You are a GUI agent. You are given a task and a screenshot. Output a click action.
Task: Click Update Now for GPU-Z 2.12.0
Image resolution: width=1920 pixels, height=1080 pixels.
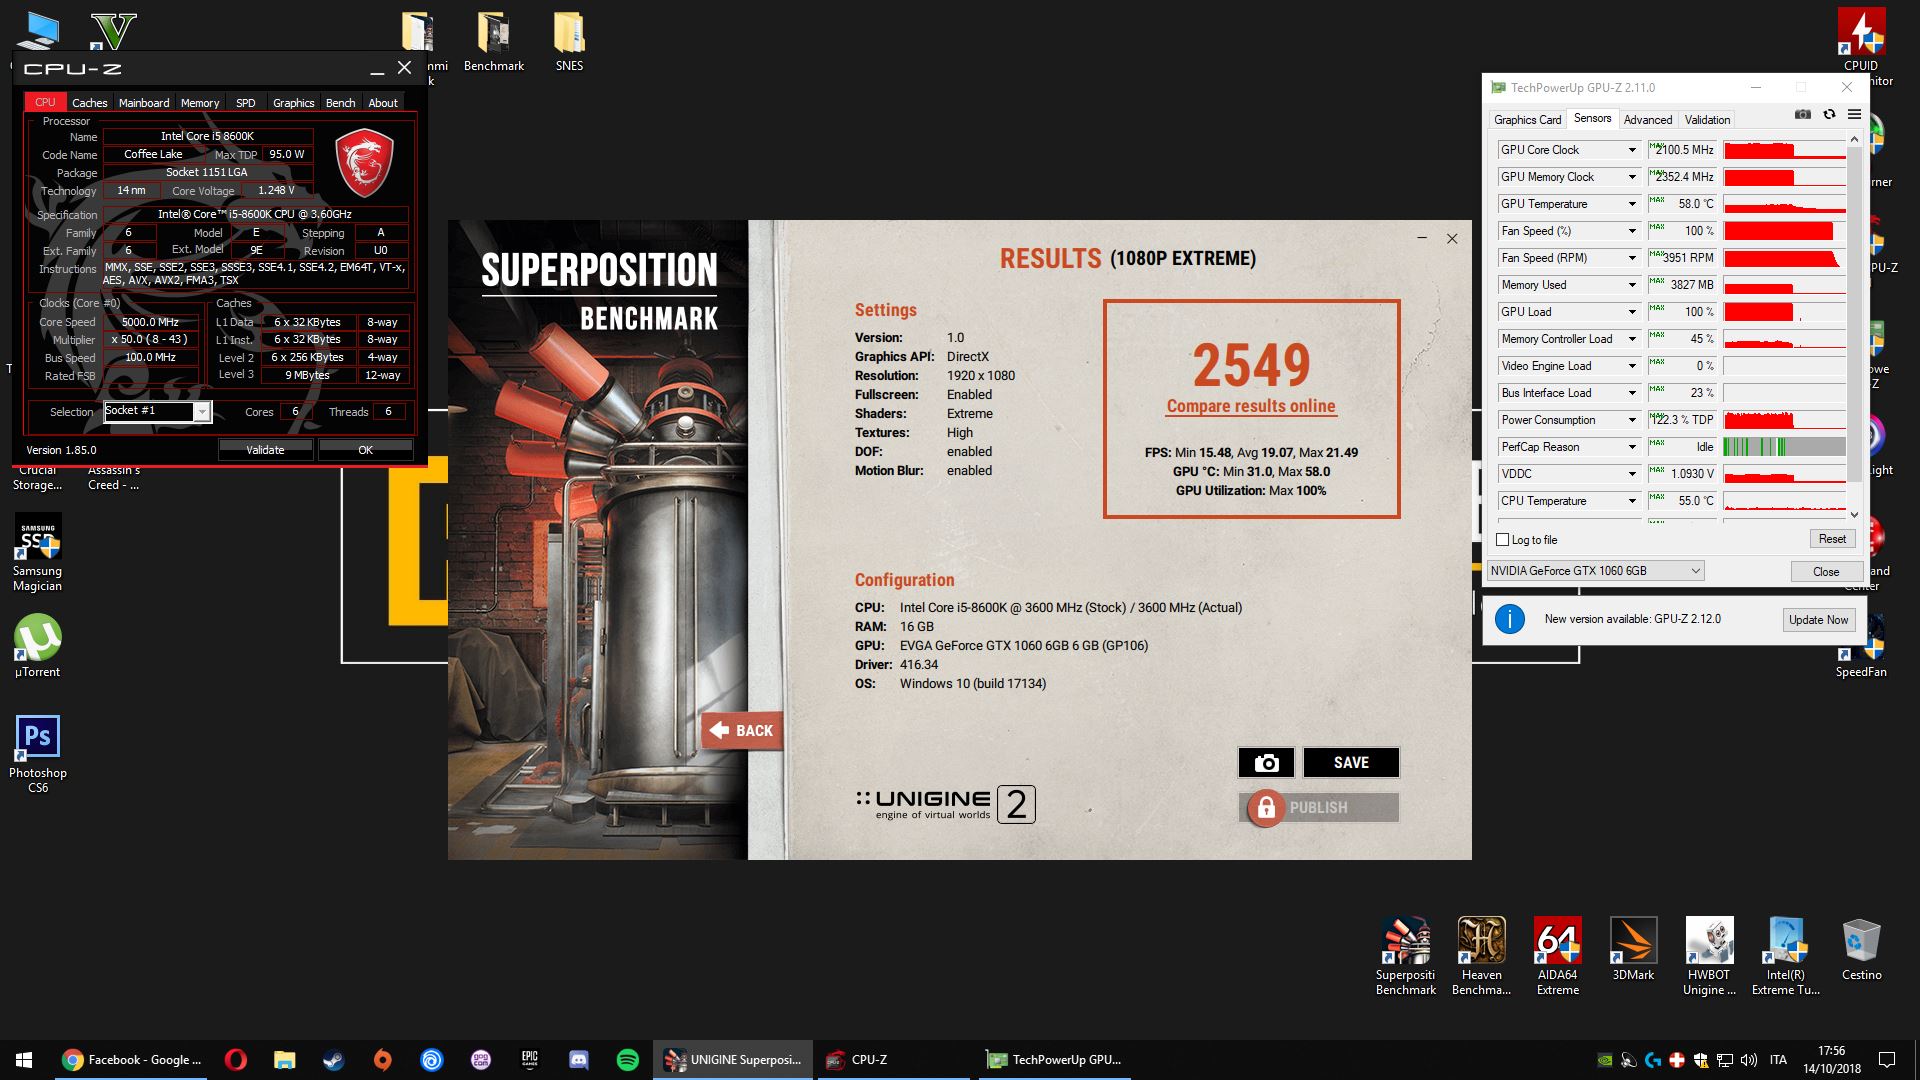click(1818, 620)
